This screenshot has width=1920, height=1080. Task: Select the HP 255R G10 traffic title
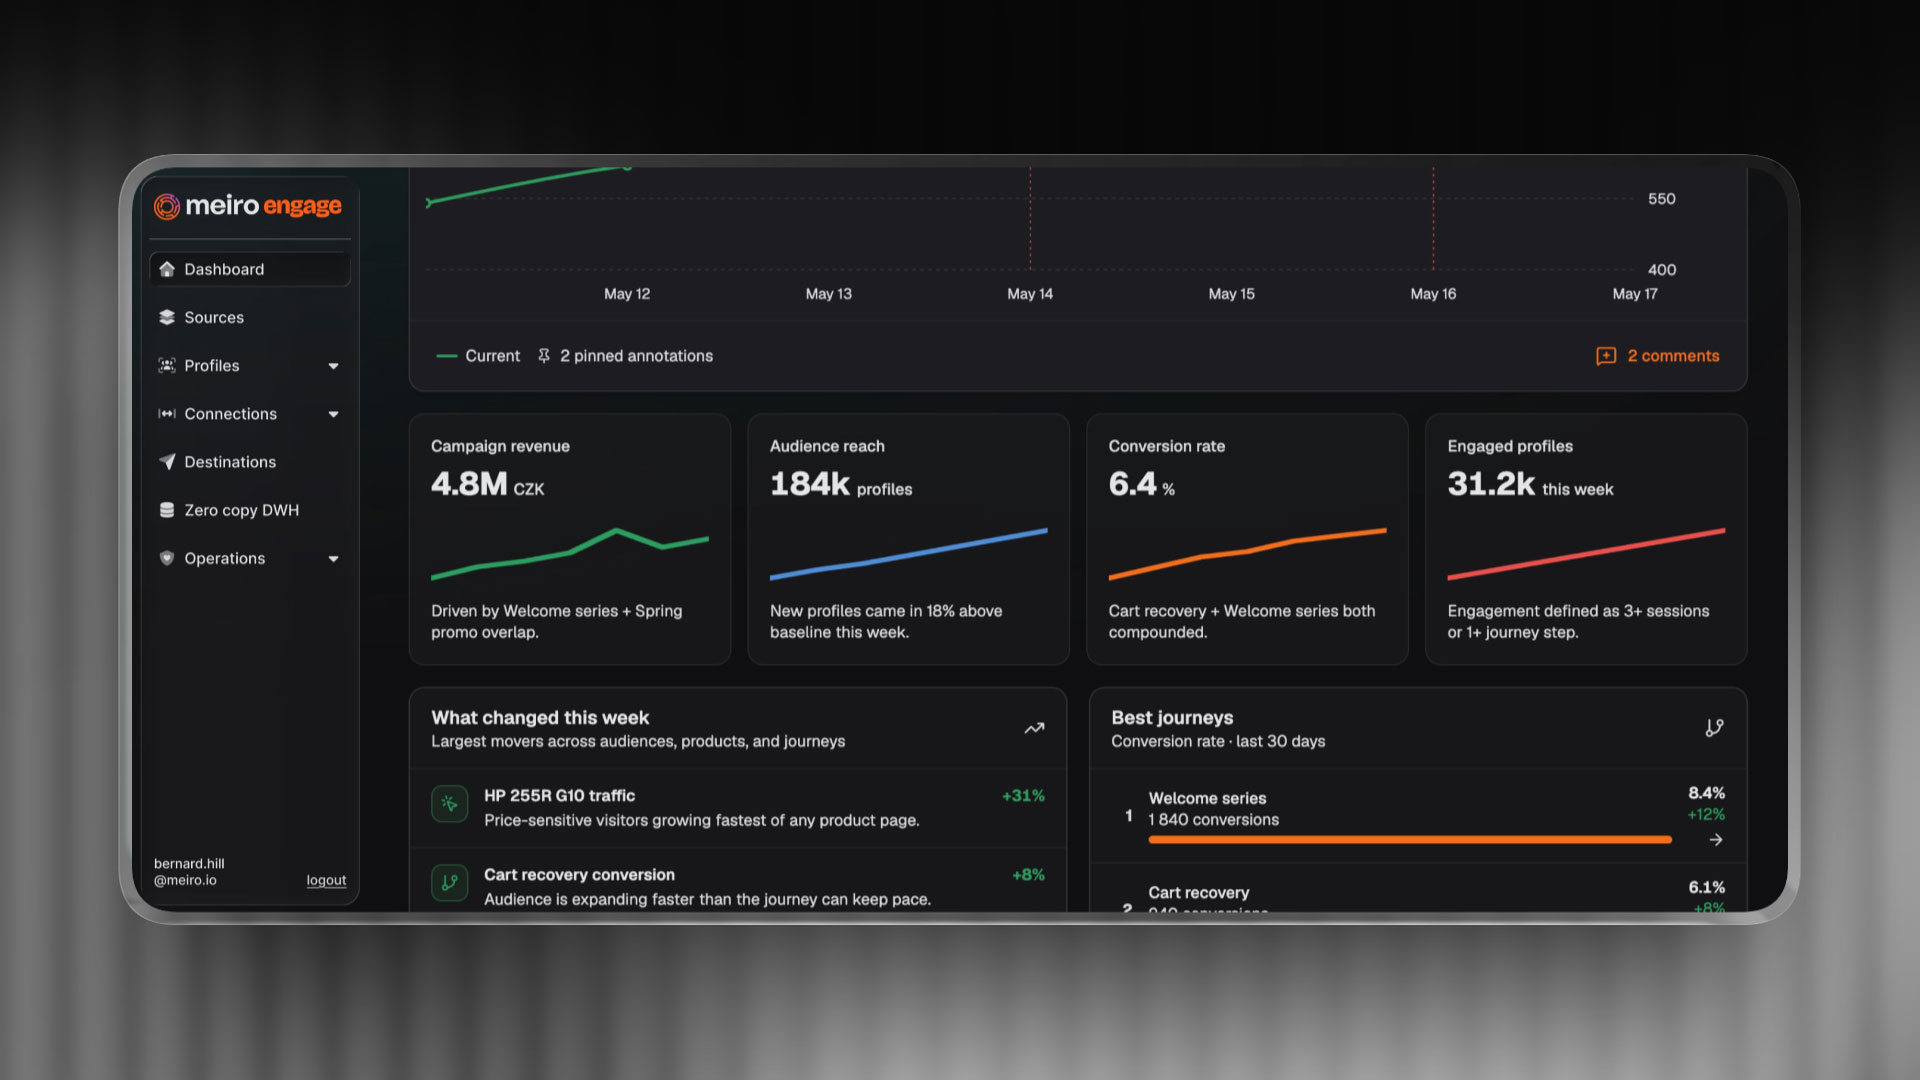[x=559, y=796]
